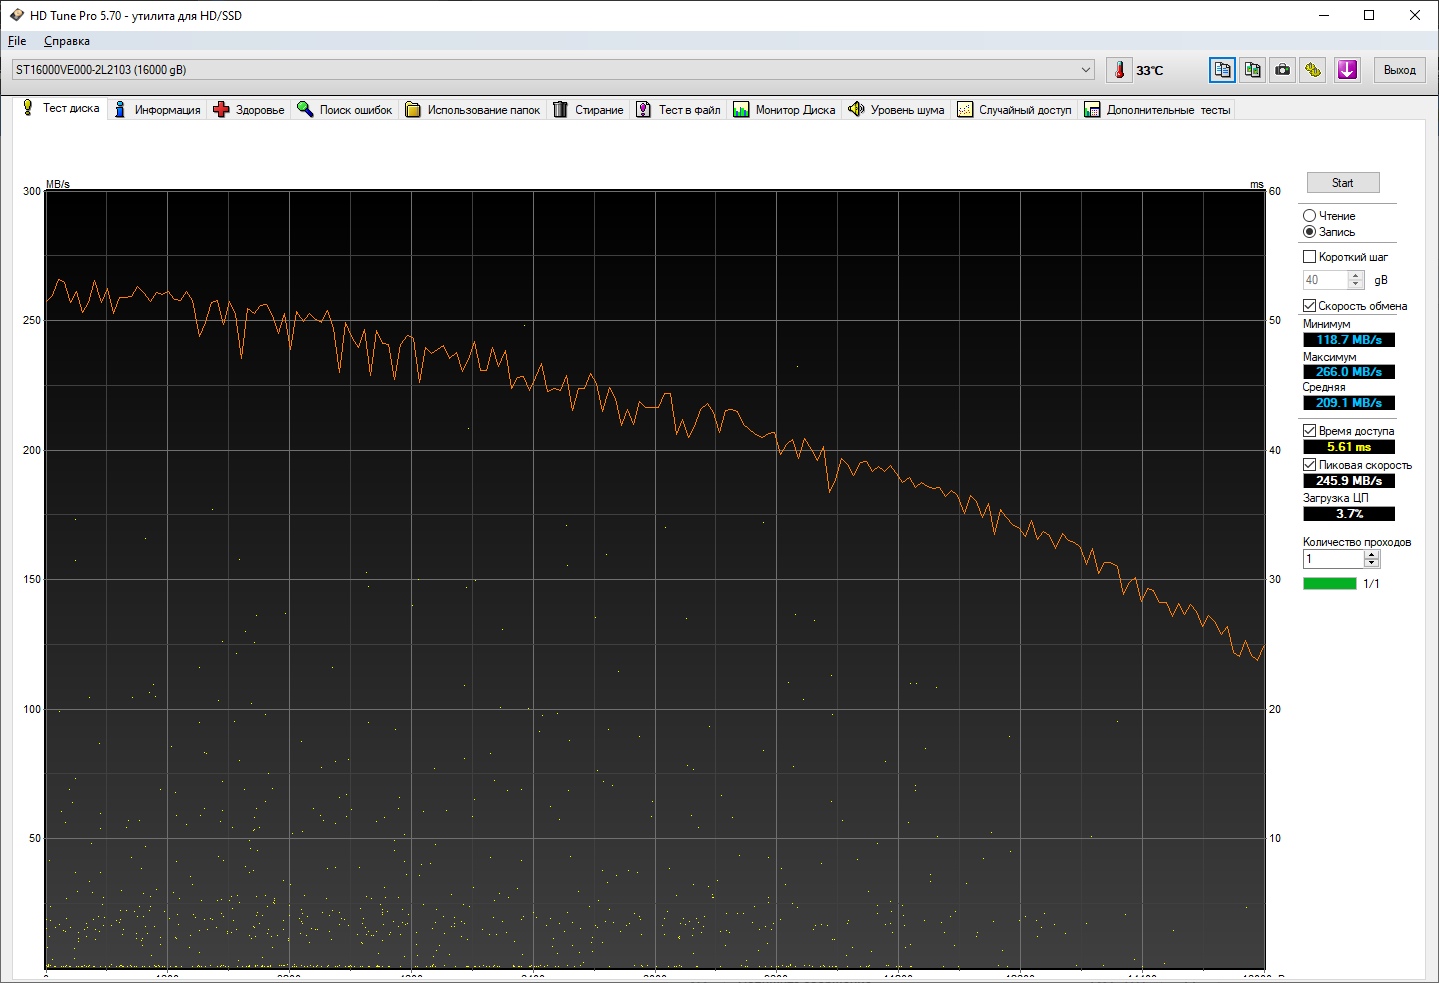Viewport: 1439px width, 983px height.
Task: Click the 245.9 MB/s burst rate value
Action: pyautogui.click(x=1349, y=481)
